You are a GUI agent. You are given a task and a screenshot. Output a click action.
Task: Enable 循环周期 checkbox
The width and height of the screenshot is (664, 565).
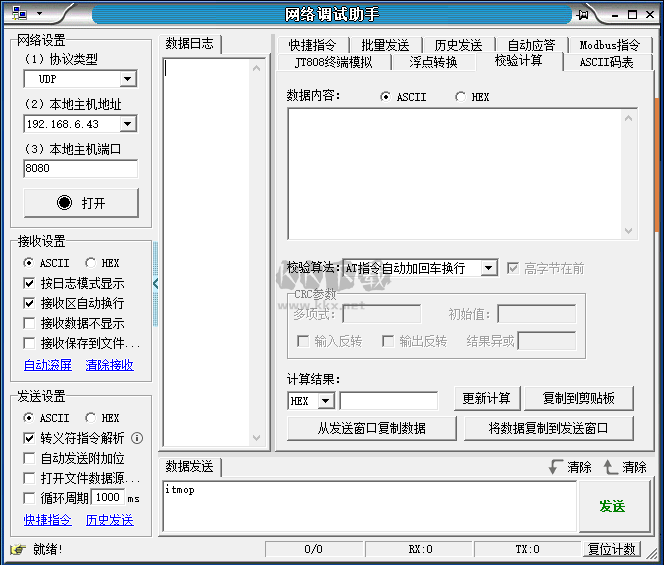(29, 498)
